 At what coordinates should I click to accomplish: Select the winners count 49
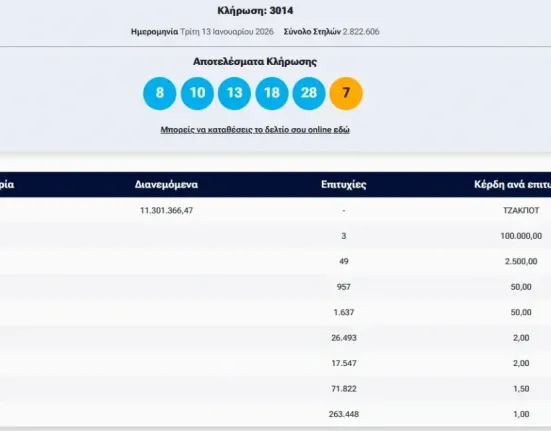coord(344,261)
